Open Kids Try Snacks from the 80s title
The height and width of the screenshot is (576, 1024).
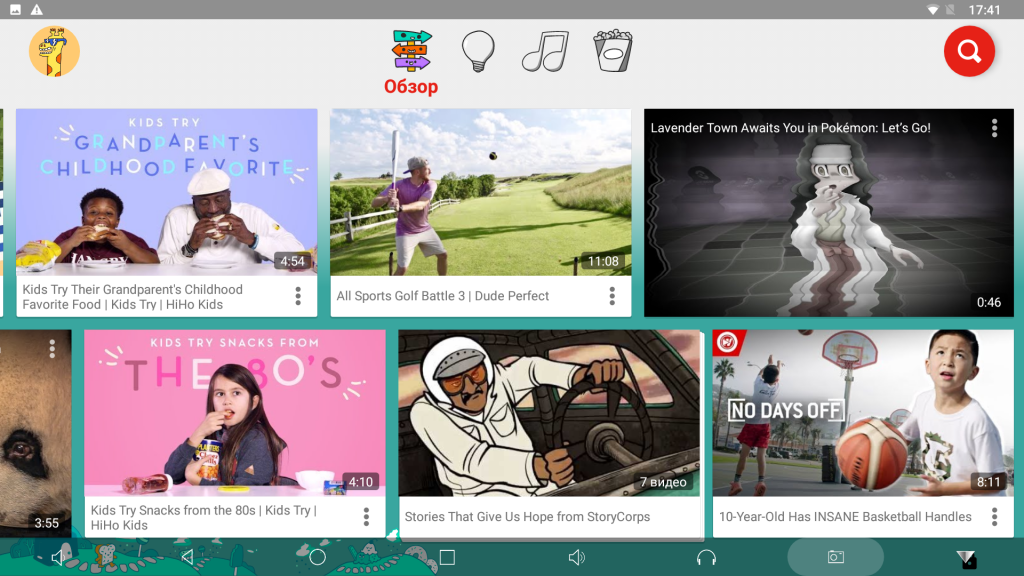[205, 517]
